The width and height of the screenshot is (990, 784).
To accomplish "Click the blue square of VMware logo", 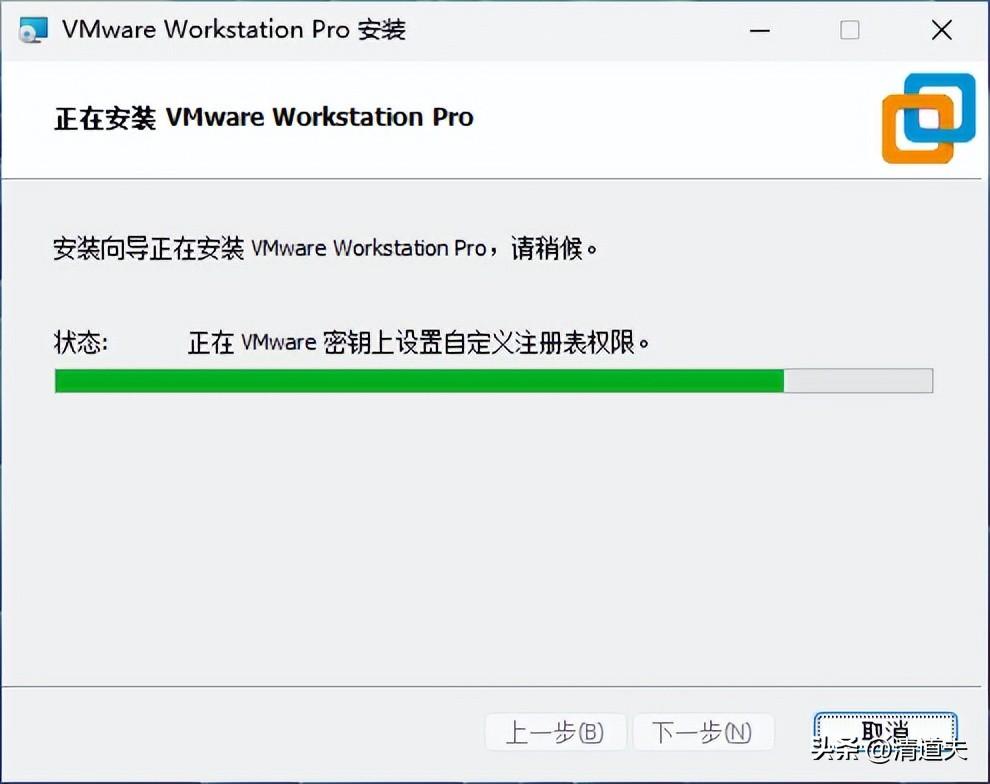I will (x=940, y=107).
